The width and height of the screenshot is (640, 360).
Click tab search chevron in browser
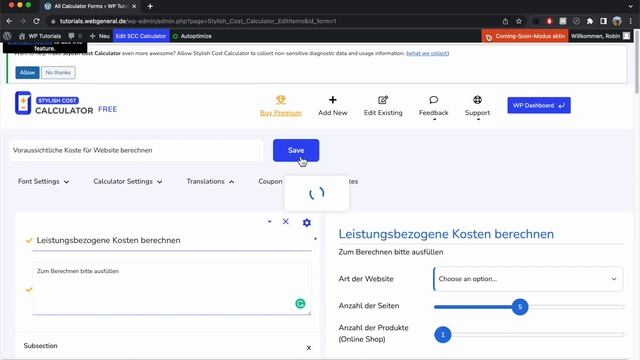(x=631, y=6)
